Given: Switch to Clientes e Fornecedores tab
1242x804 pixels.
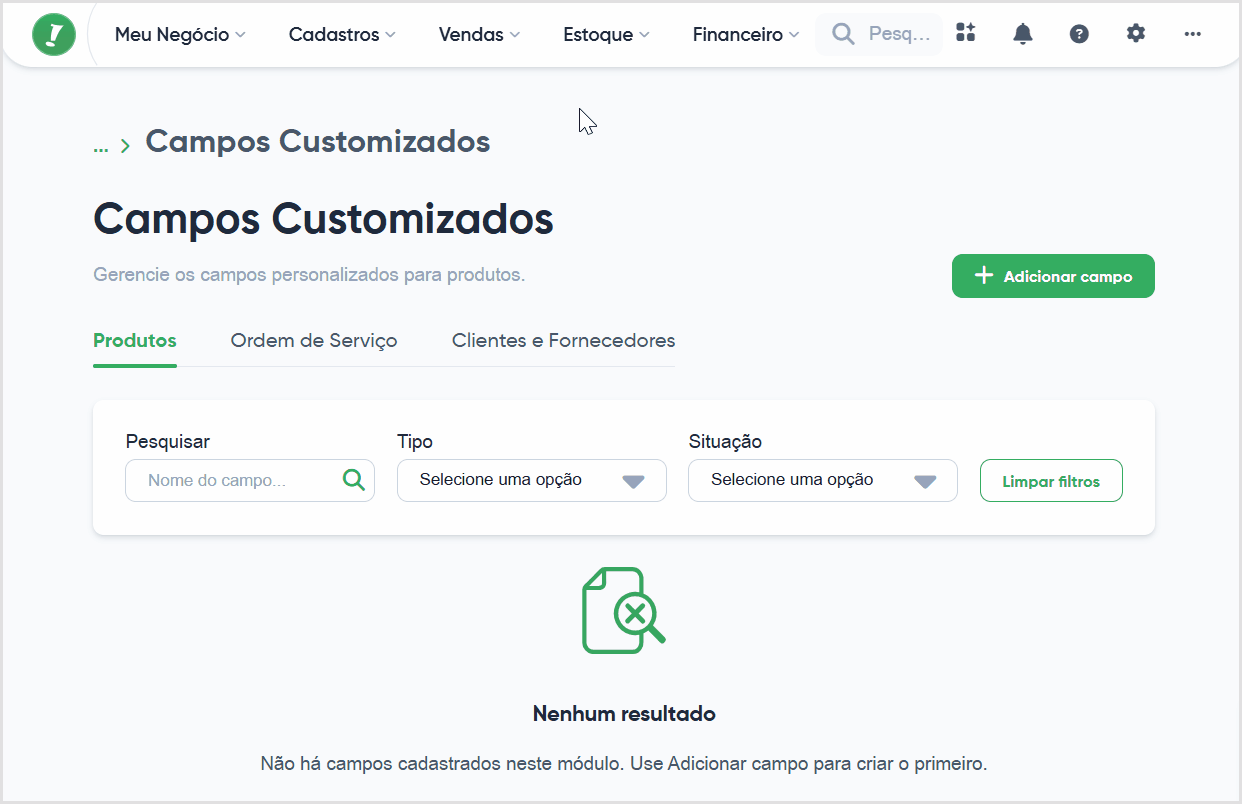Looking at the screenshot, I should point(563,341).
